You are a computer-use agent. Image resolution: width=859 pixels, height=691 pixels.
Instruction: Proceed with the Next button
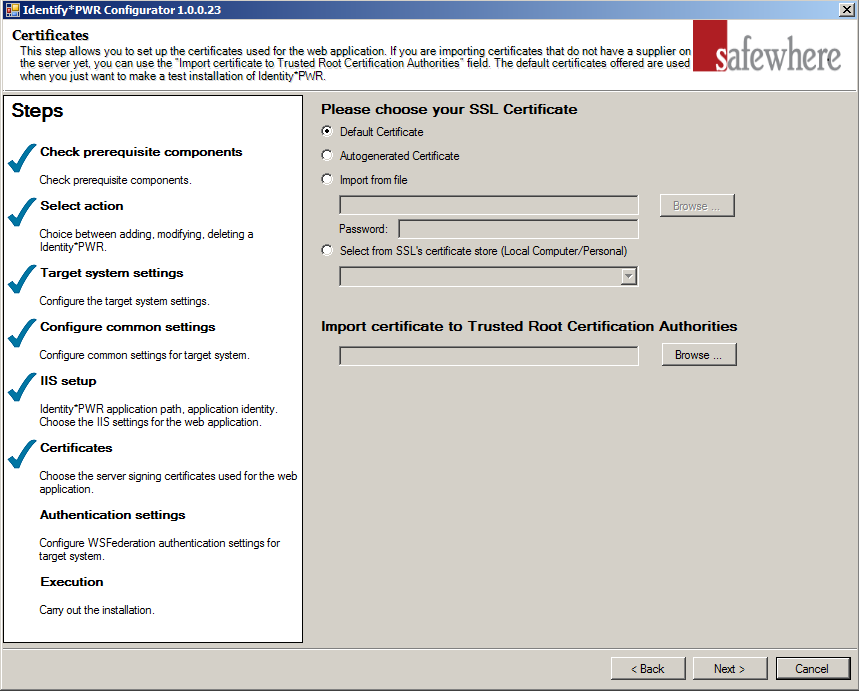pos(730,669)
